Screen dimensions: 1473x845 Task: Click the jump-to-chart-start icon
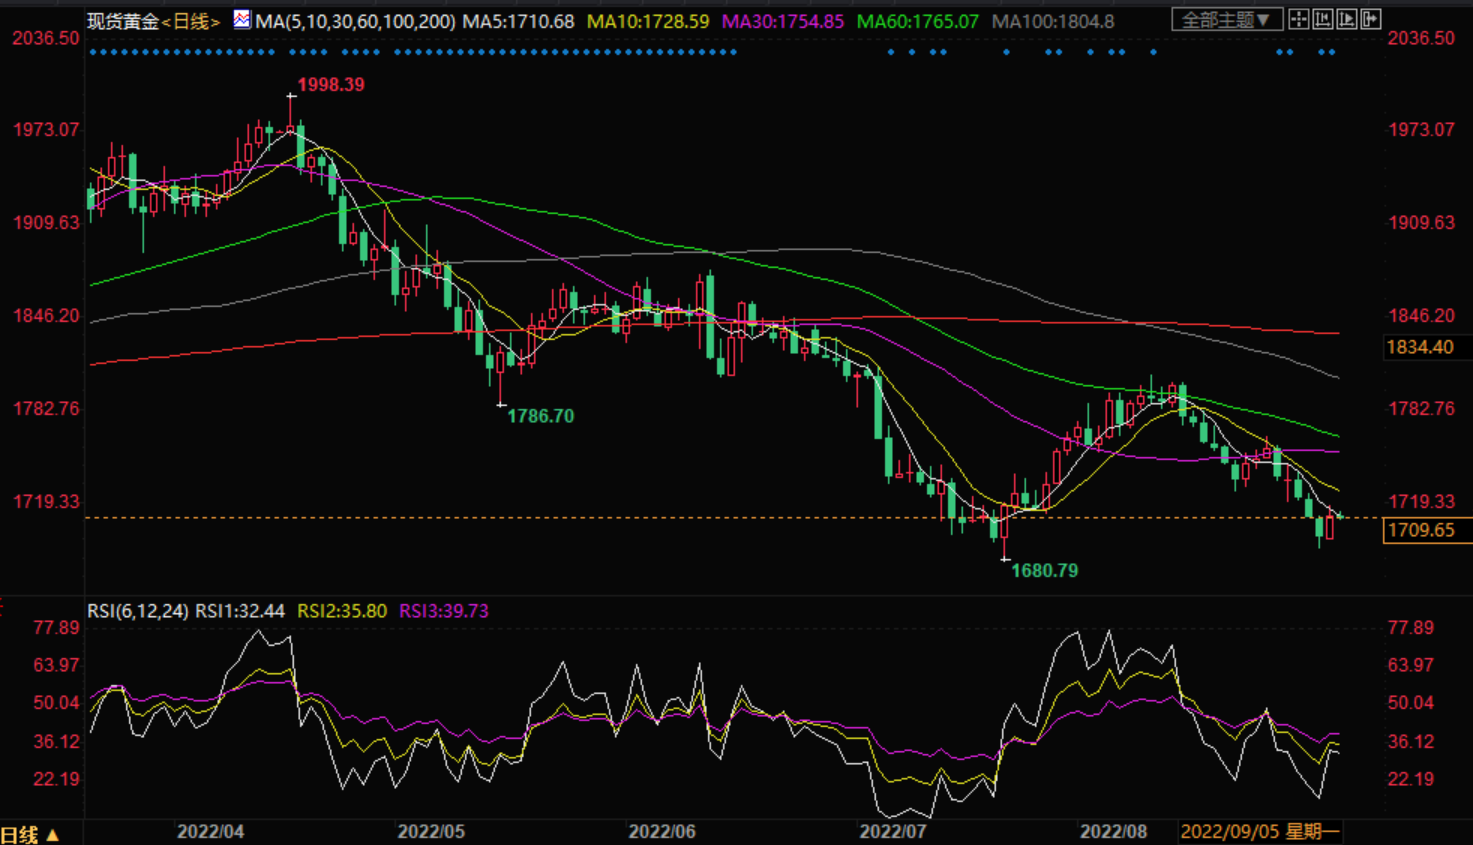tap(1323, 19)
